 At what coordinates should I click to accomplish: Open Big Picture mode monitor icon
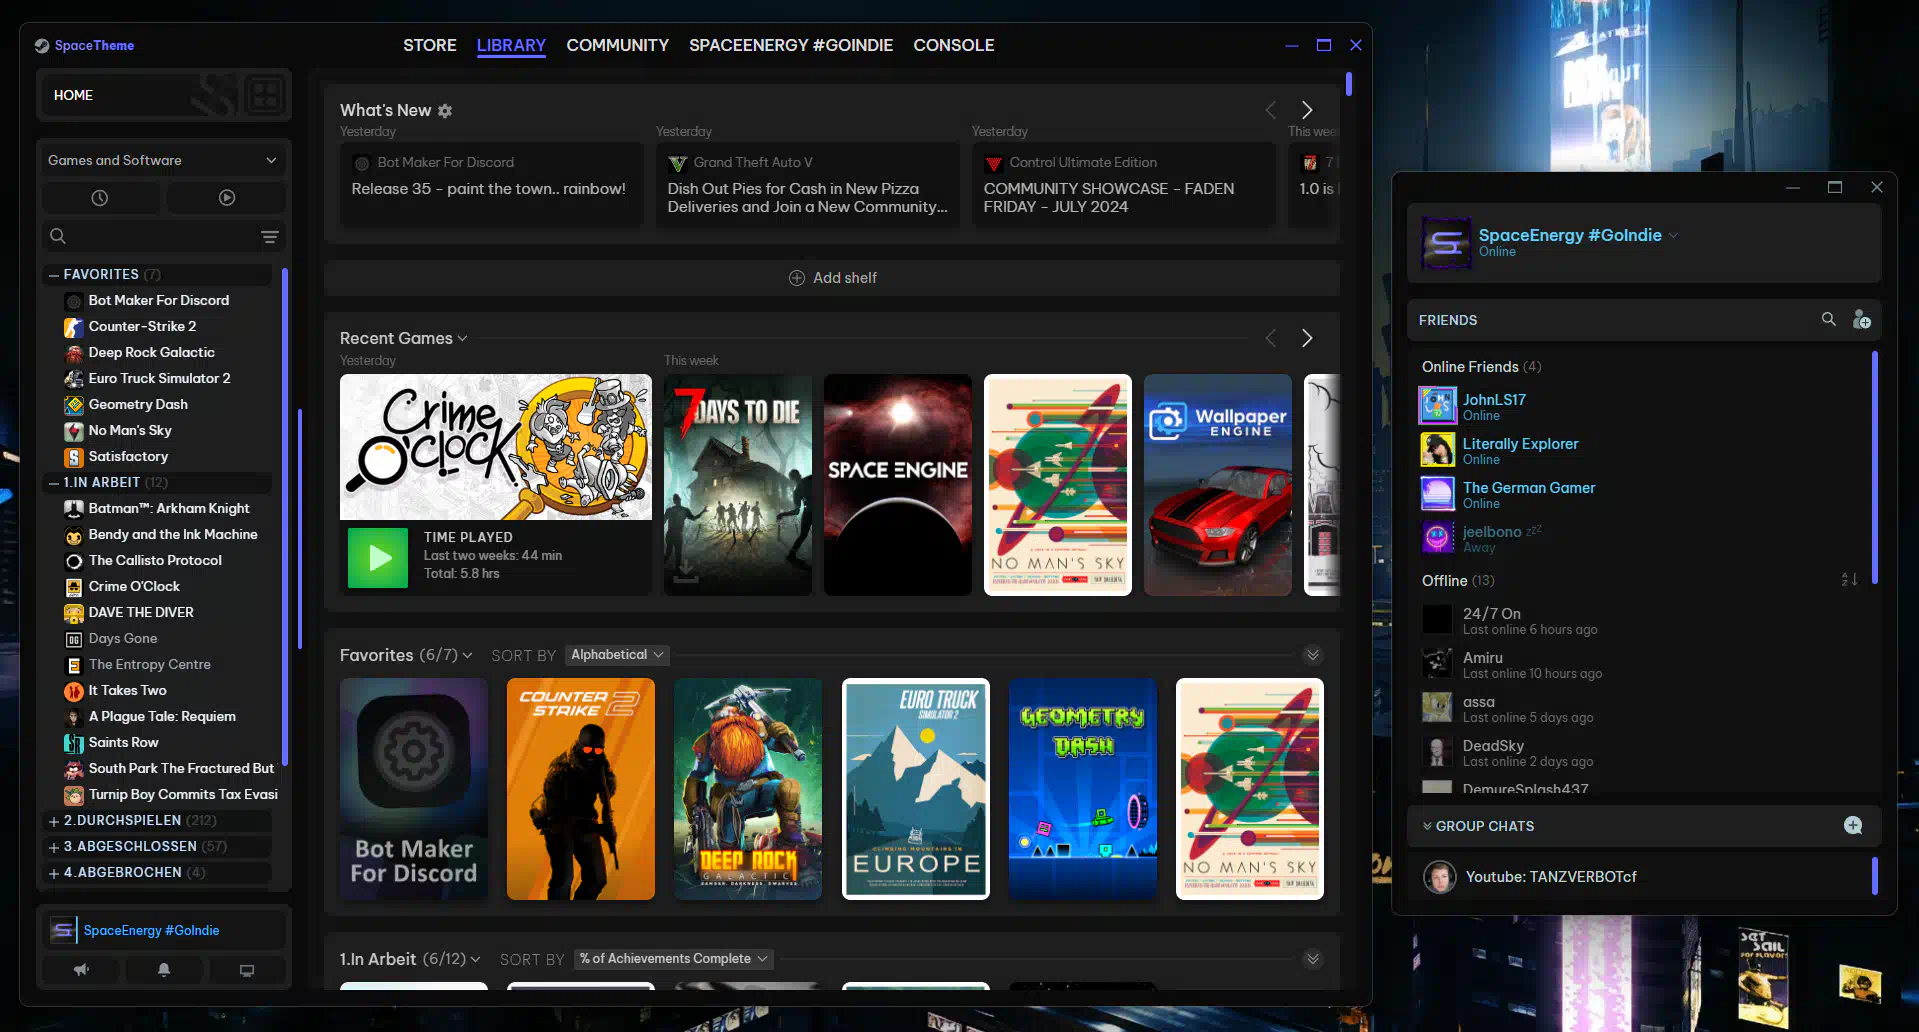[247, 970]
